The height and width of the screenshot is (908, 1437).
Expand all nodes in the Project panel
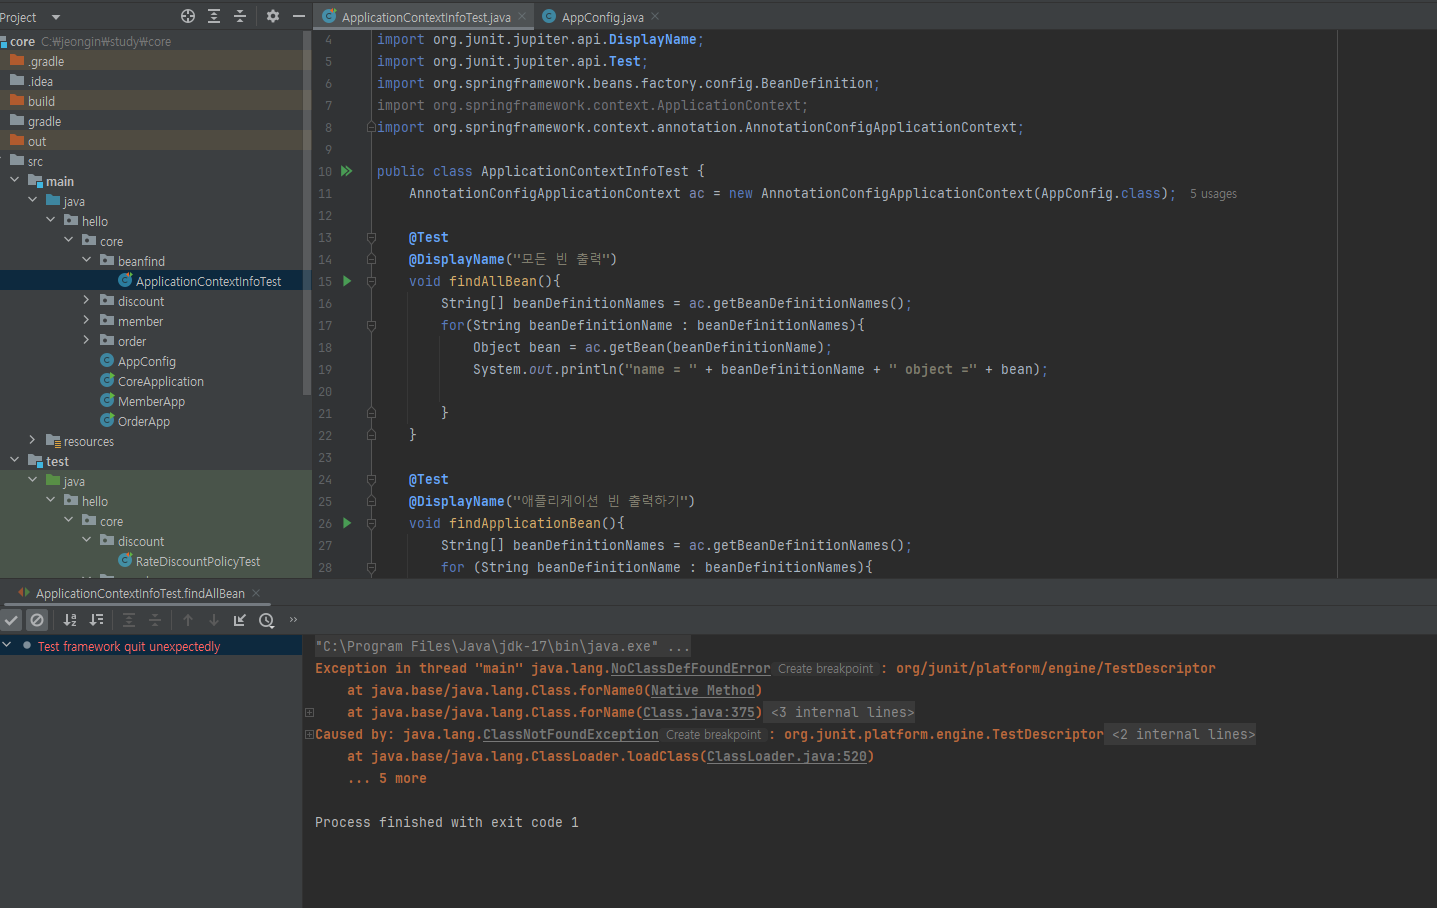214,16
